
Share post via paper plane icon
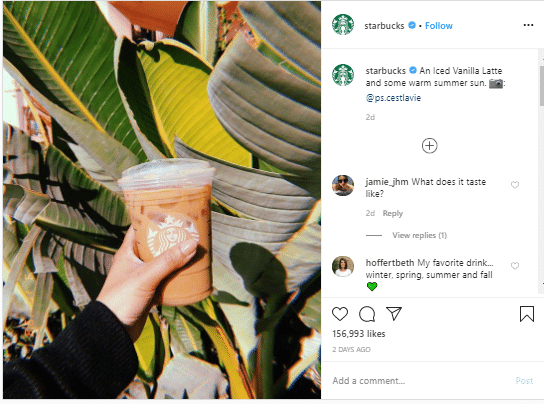pos(394,313)
